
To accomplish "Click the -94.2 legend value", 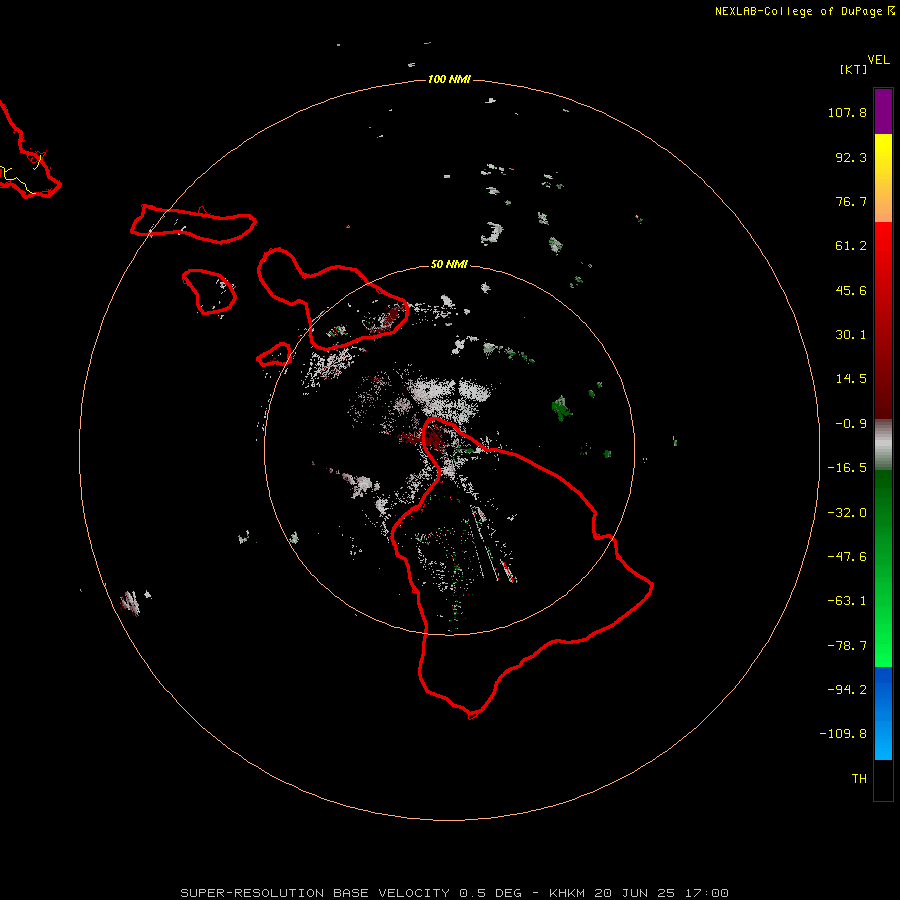I will (x=847, y=689).
